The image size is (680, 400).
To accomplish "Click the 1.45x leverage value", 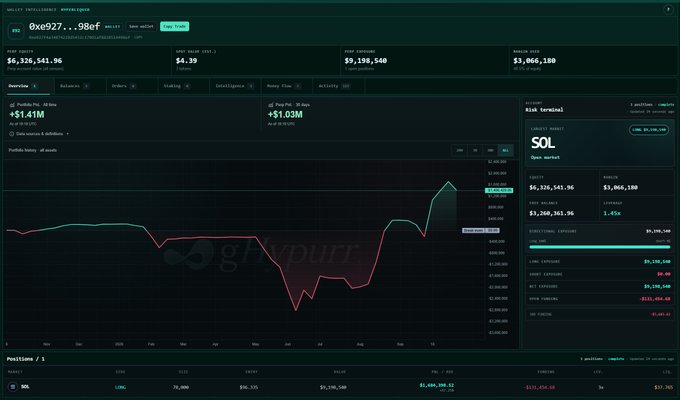I will (612, 213).
